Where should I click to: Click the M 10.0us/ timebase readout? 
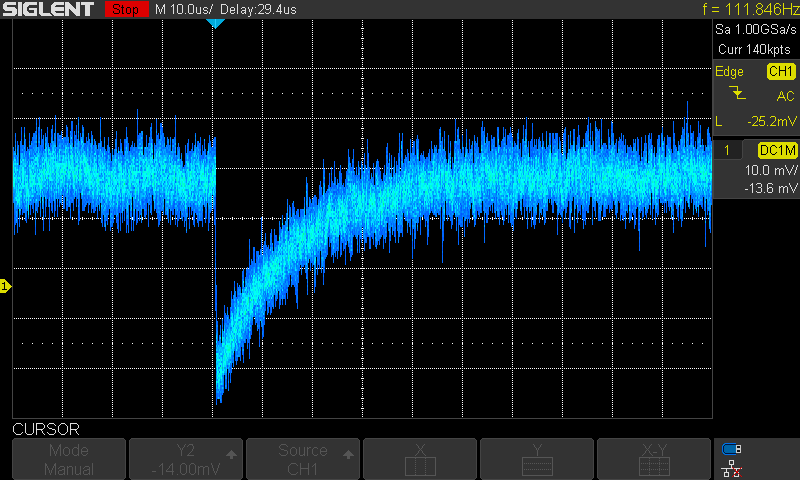pyautogui.click(x=184, y=10)
